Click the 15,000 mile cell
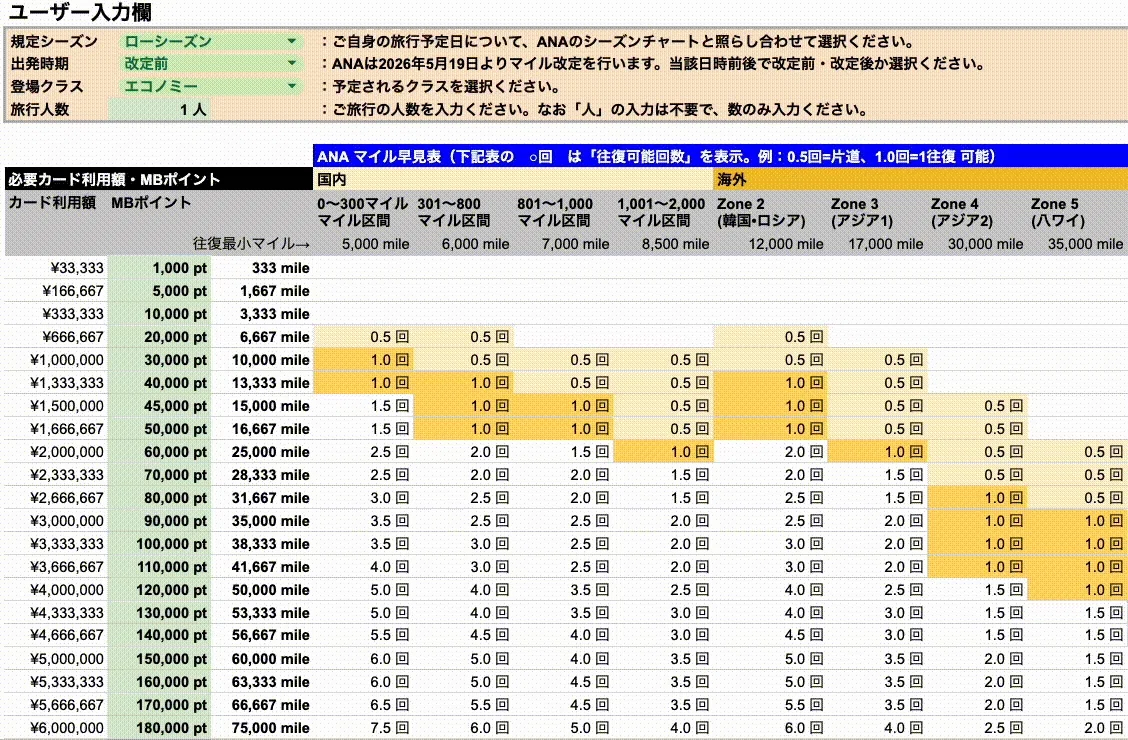Screen dimensions: 1128x740 tap(262, 406)
